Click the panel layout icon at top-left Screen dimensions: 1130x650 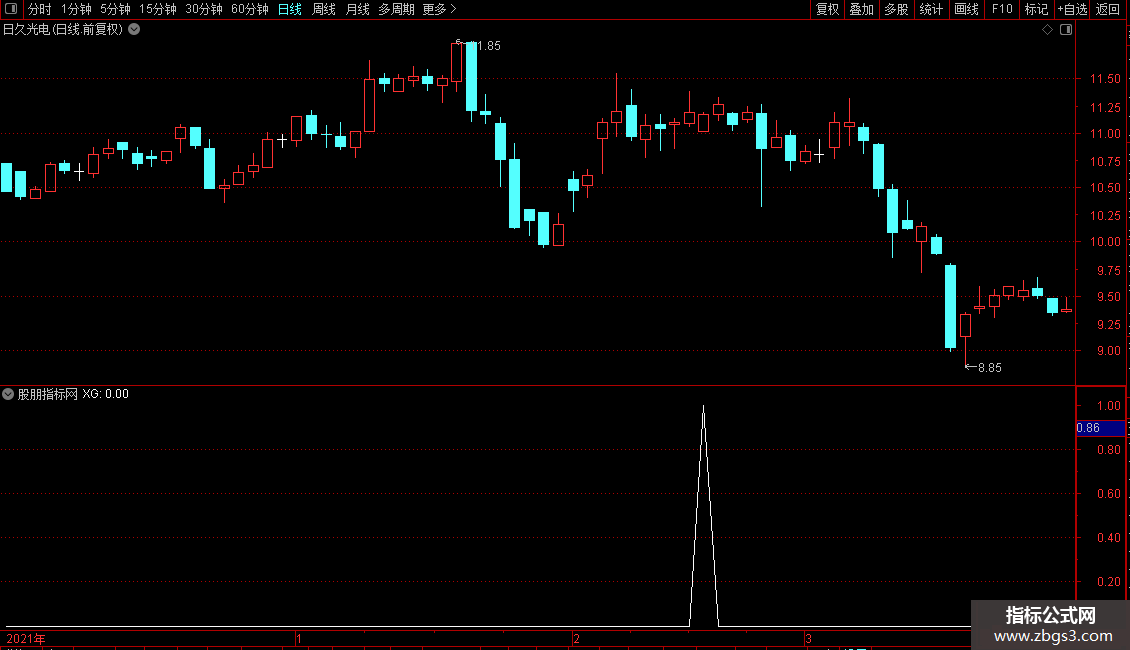pyautogui.click(x=11, y=9)
